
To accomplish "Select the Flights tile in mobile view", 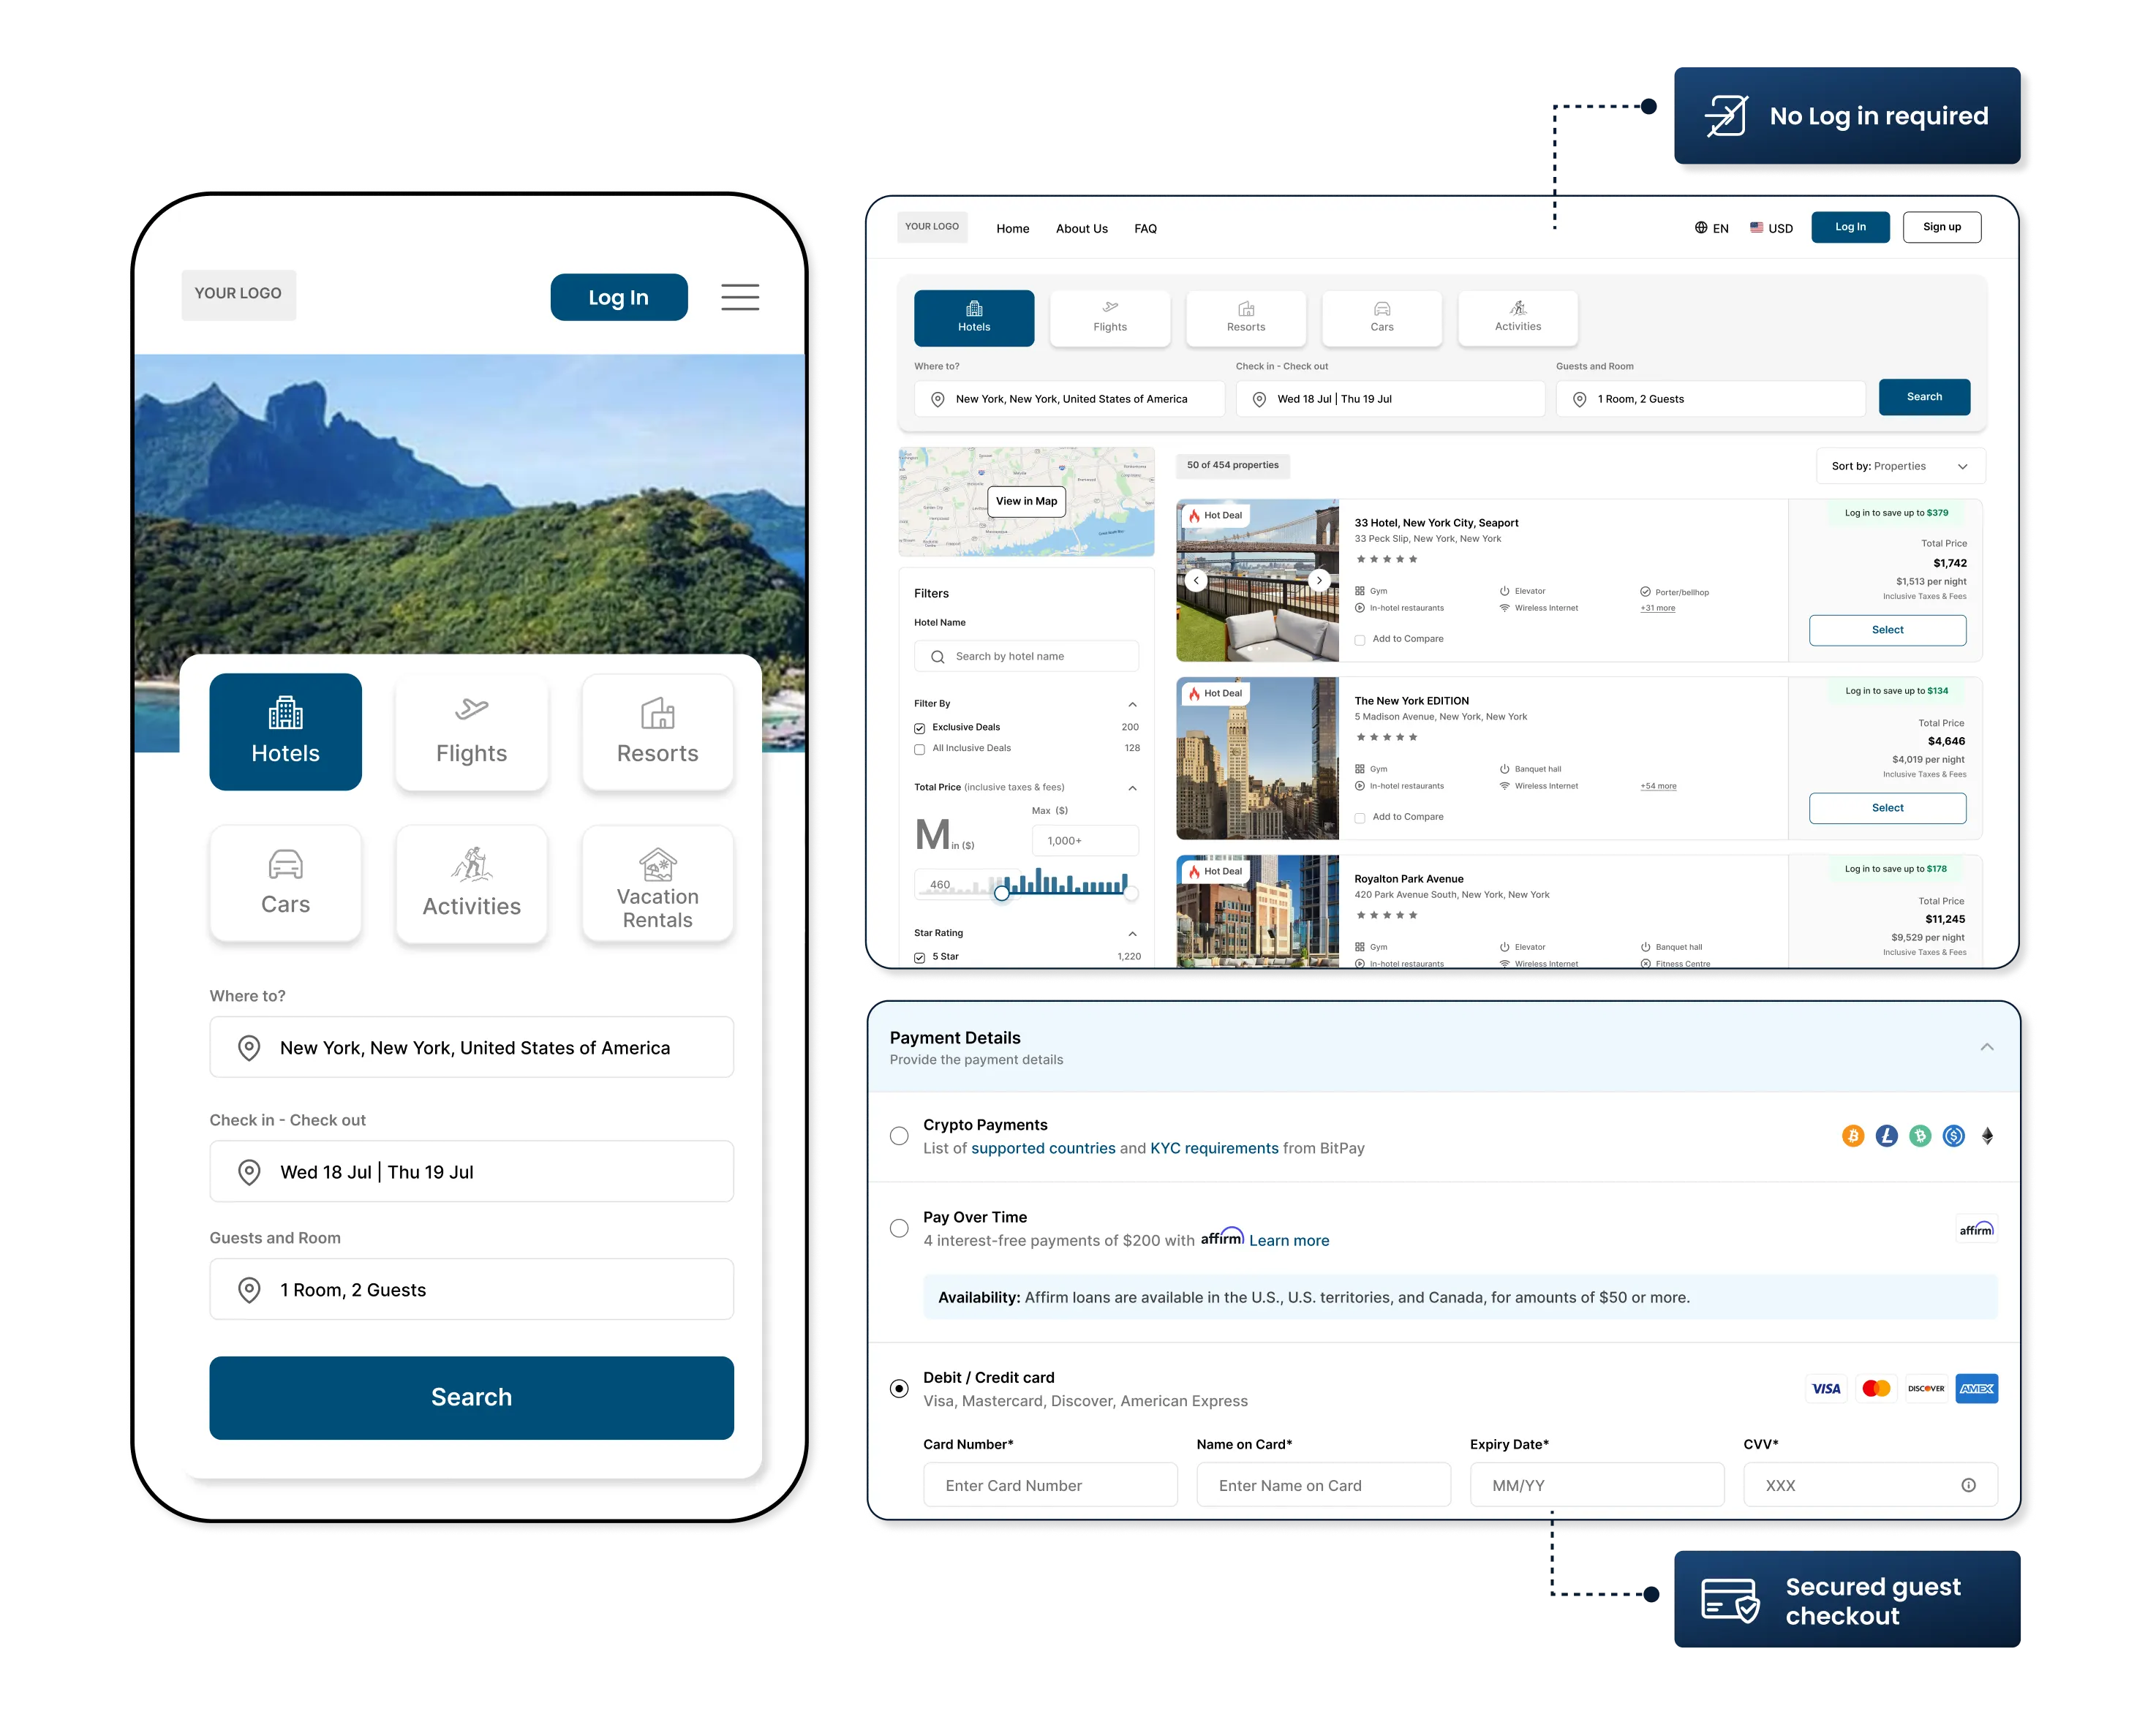I will pos(471,732).
